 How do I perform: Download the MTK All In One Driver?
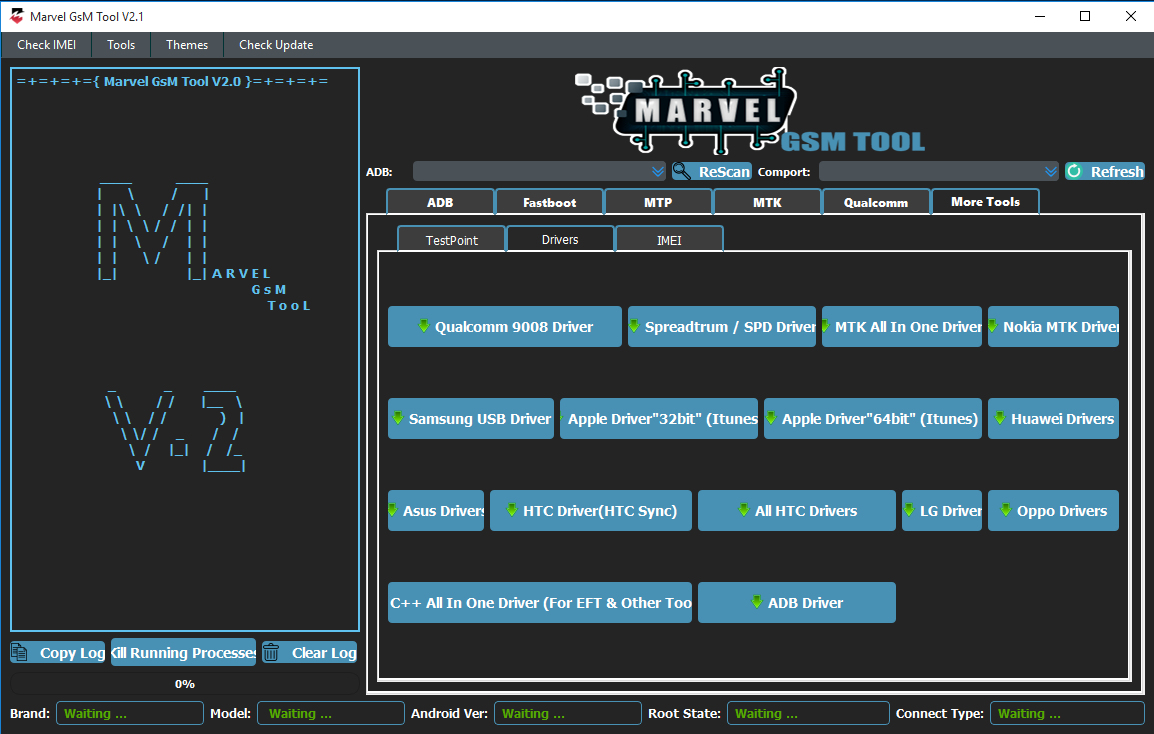(x=902, y=327)
